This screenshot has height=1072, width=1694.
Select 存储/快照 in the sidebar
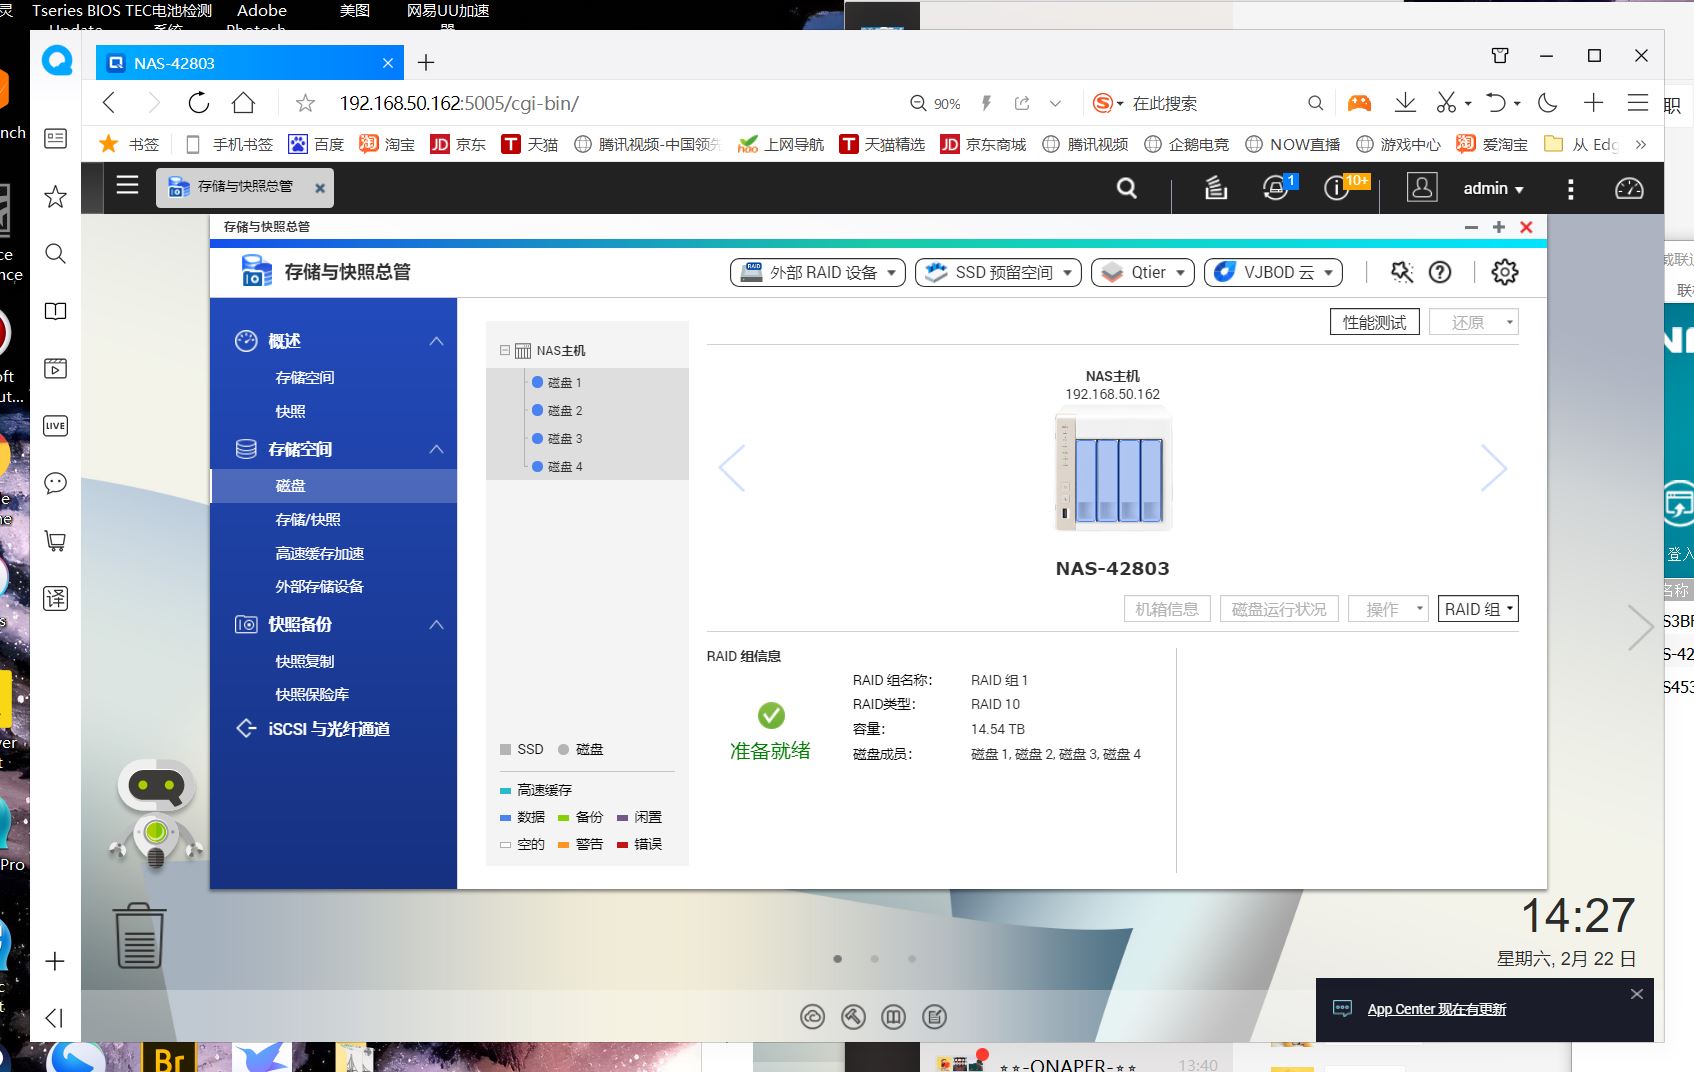click(x=308, y=519)
